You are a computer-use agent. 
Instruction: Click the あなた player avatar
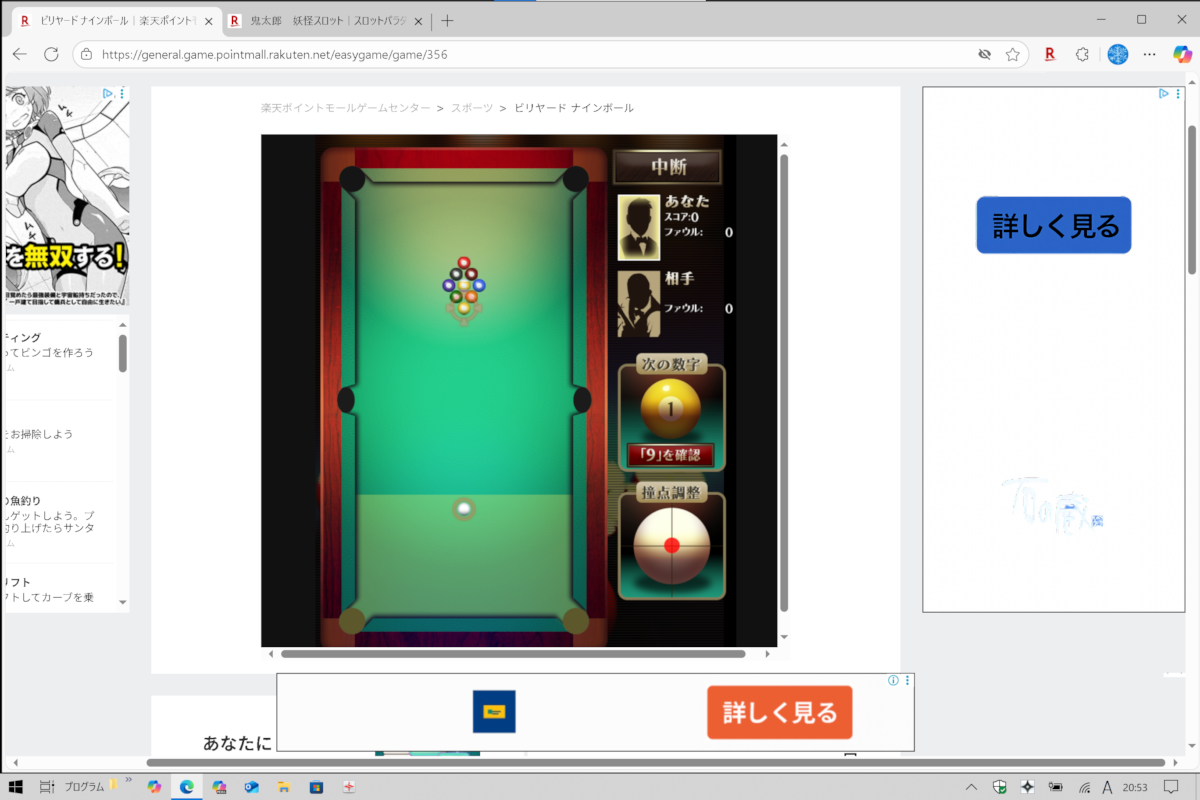pyautogui.click(x=639, y=227)
